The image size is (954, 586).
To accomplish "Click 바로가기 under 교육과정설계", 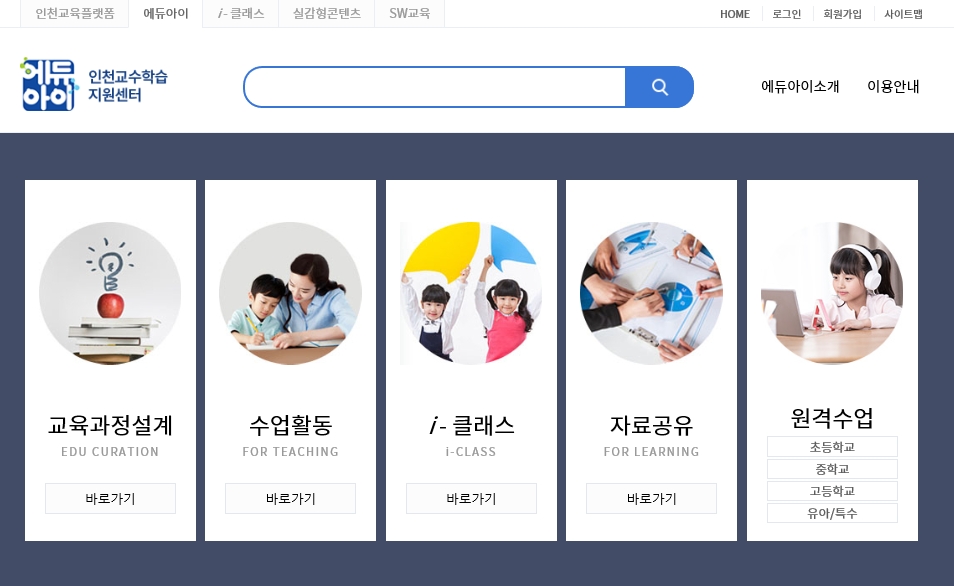I will pyautogui.click(x=110, y=498).
